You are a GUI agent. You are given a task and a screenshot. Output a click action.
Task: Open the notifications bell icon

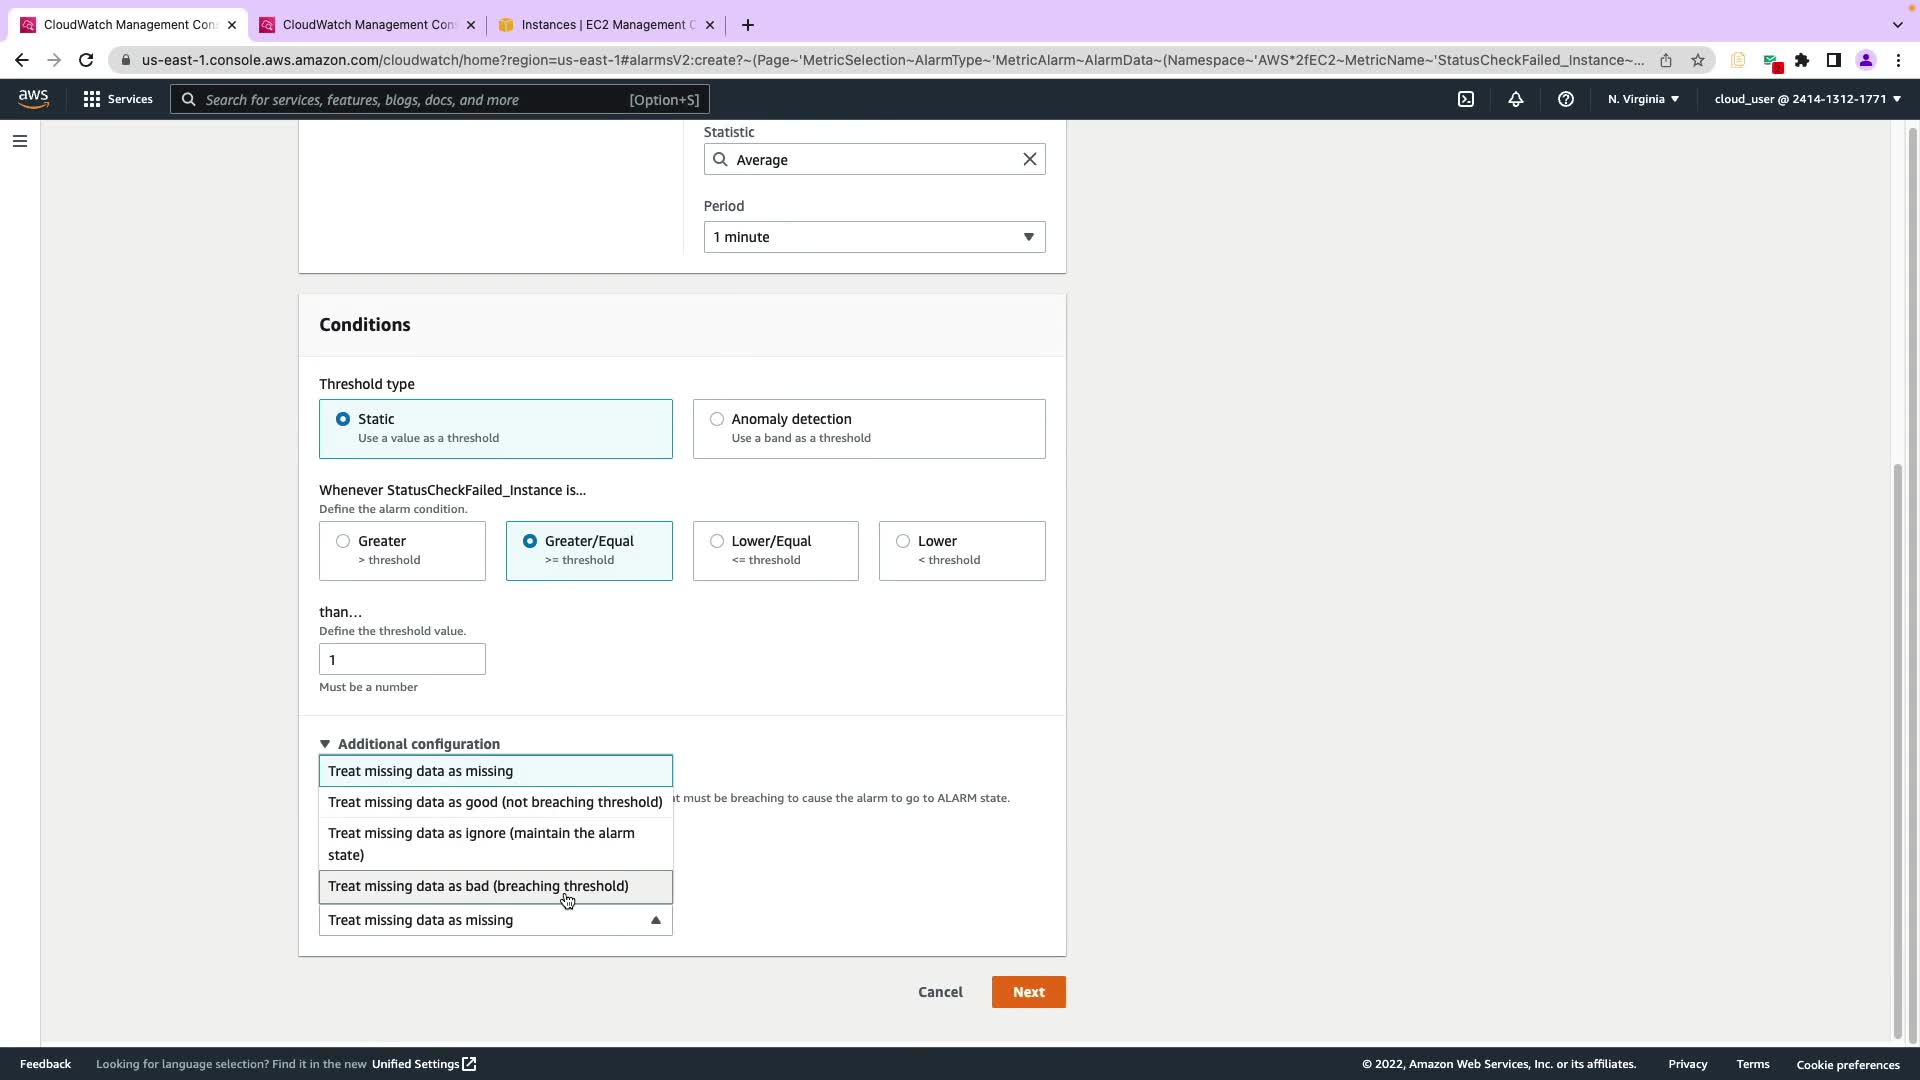pos(1515,99)
